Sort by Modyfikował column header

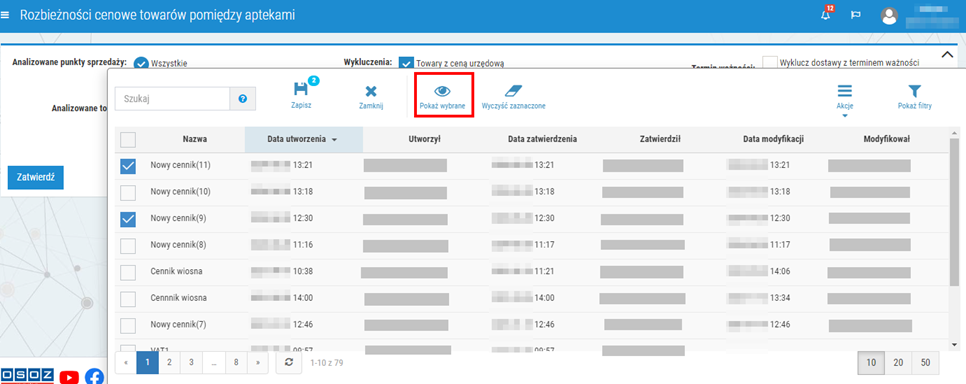(887, 139)
